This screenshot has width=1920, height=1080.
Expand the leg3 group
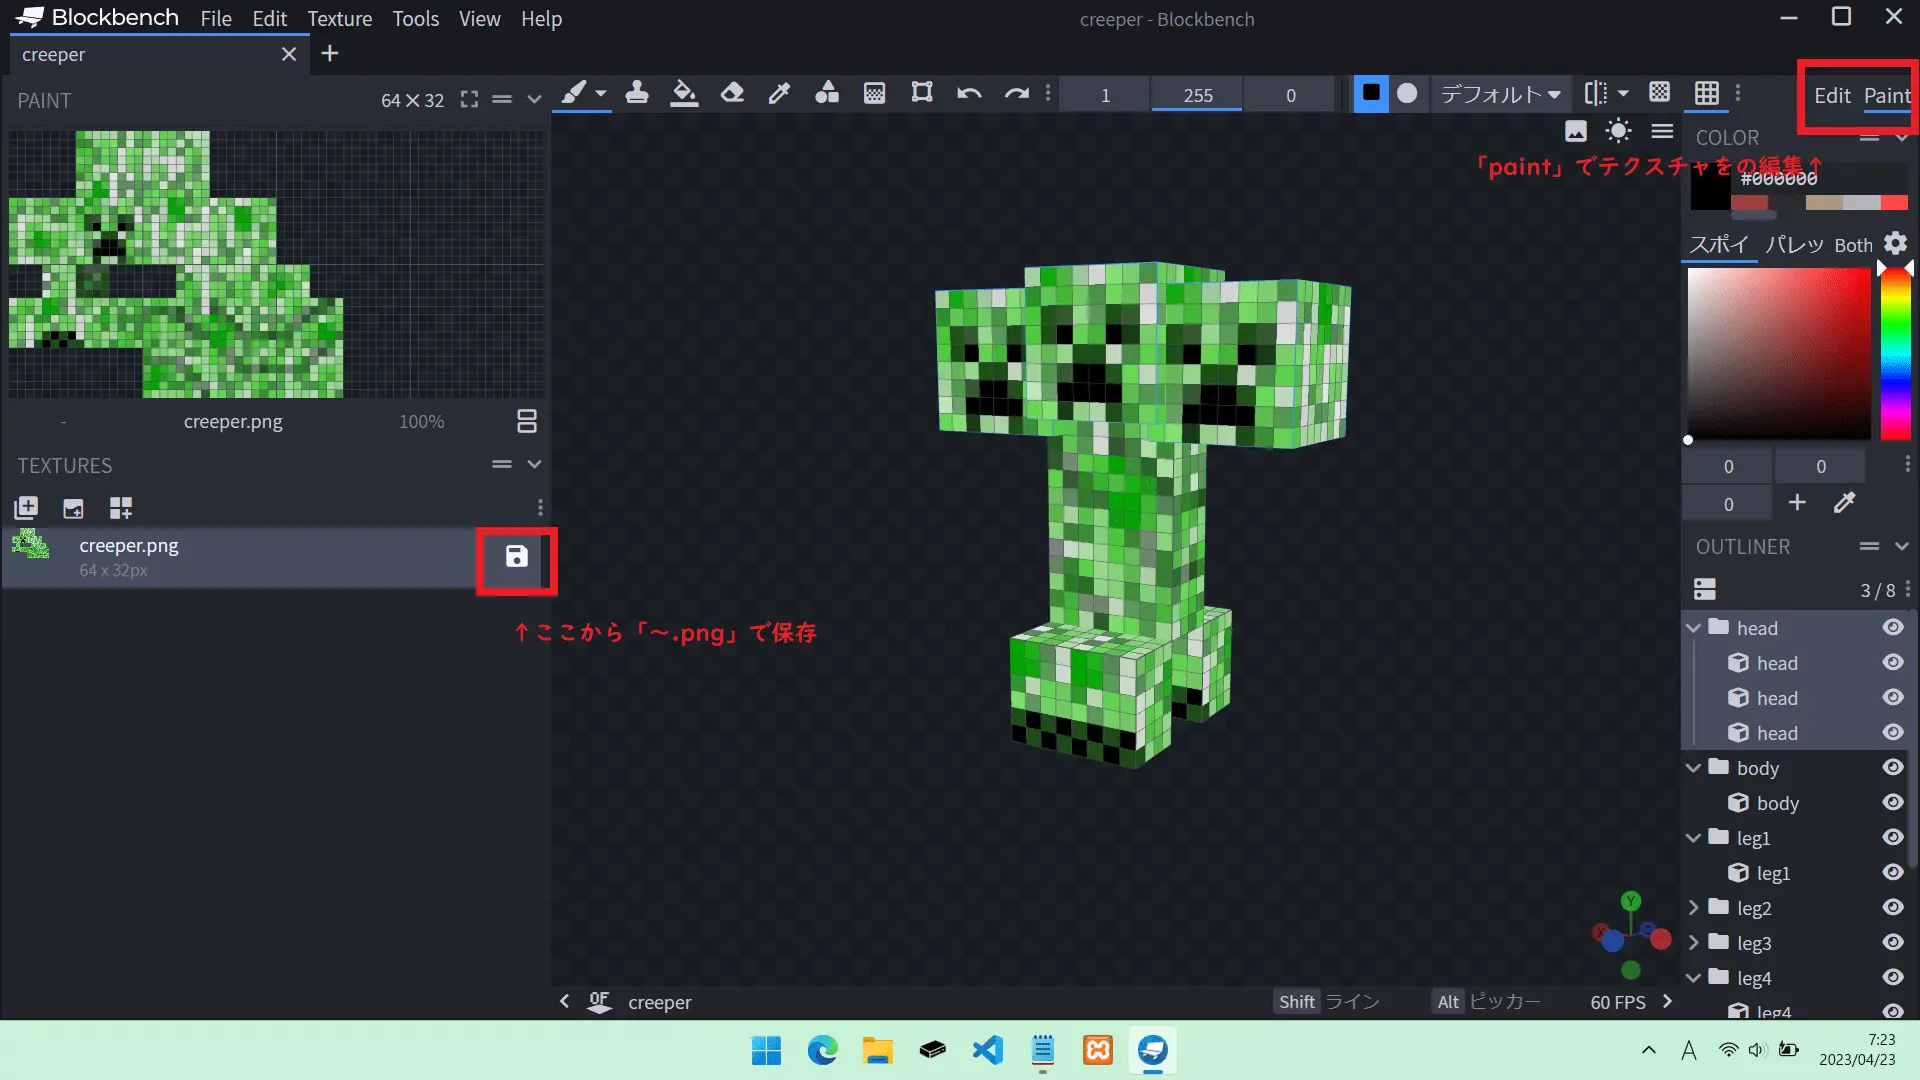(1694, 943)
